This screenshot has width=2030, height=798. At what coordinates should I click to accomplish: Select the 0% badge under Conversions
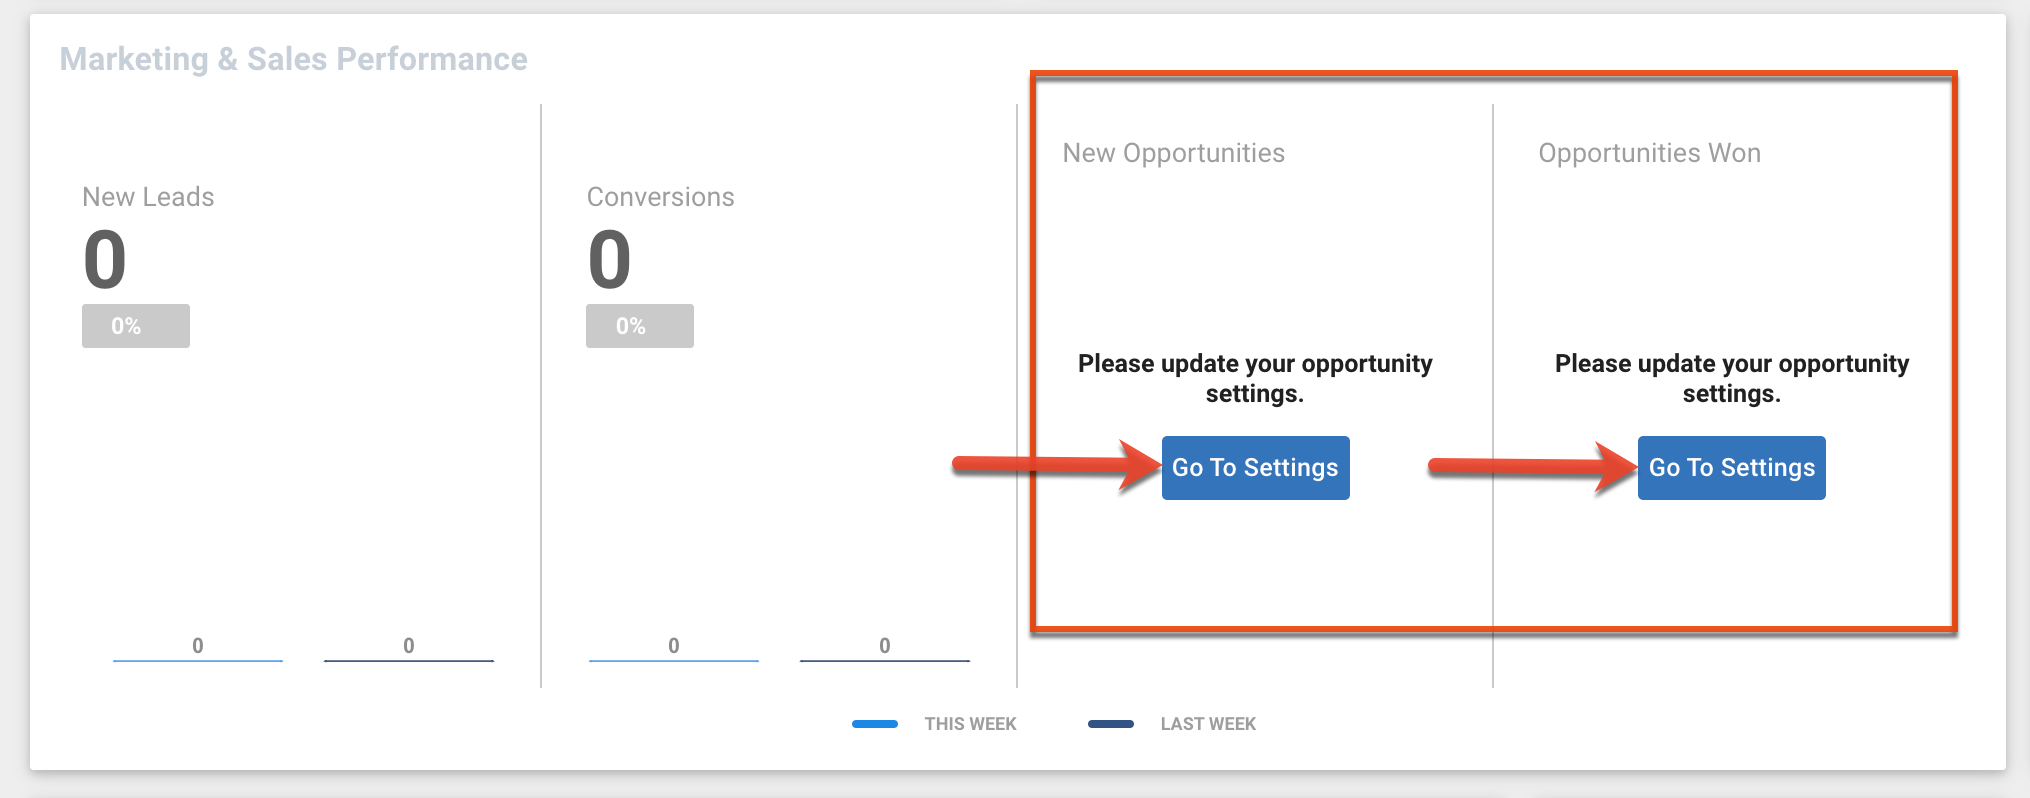[638, 325]
